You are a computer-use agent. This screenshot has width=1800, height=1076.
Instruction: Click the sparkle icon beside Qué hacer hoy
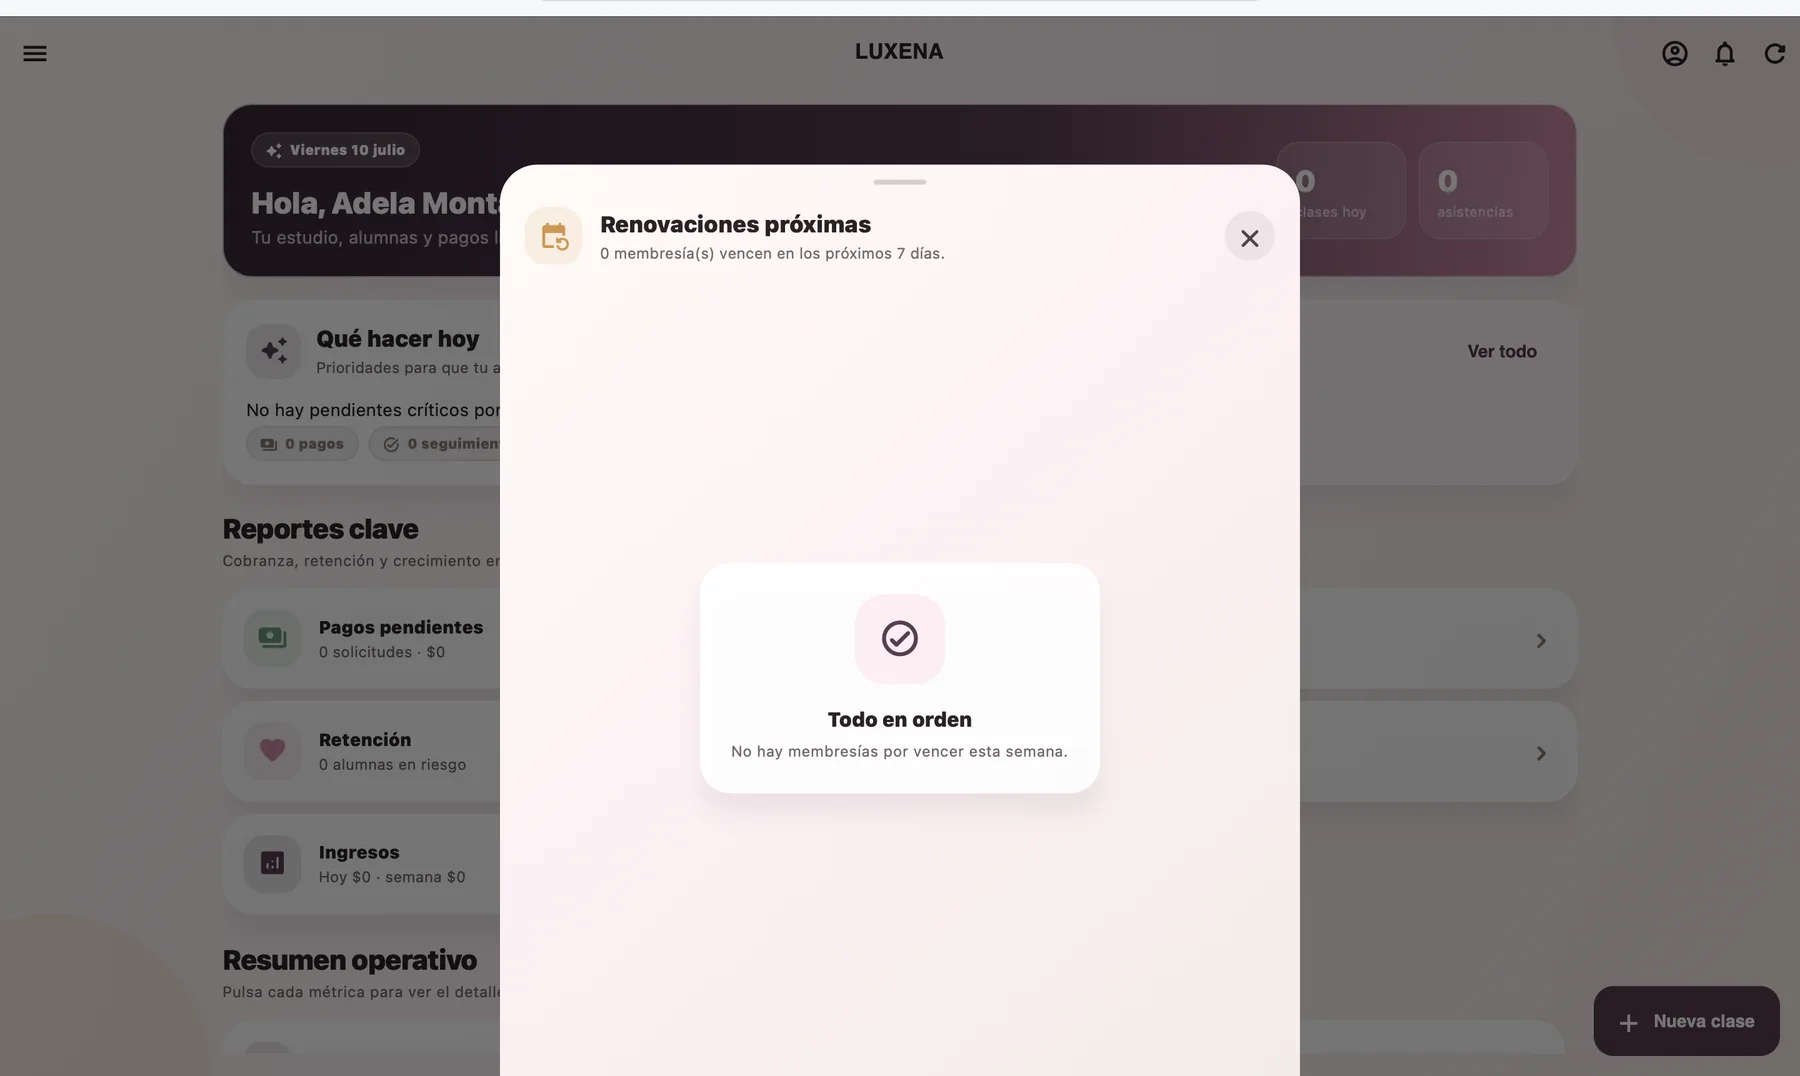pos(274,350)
